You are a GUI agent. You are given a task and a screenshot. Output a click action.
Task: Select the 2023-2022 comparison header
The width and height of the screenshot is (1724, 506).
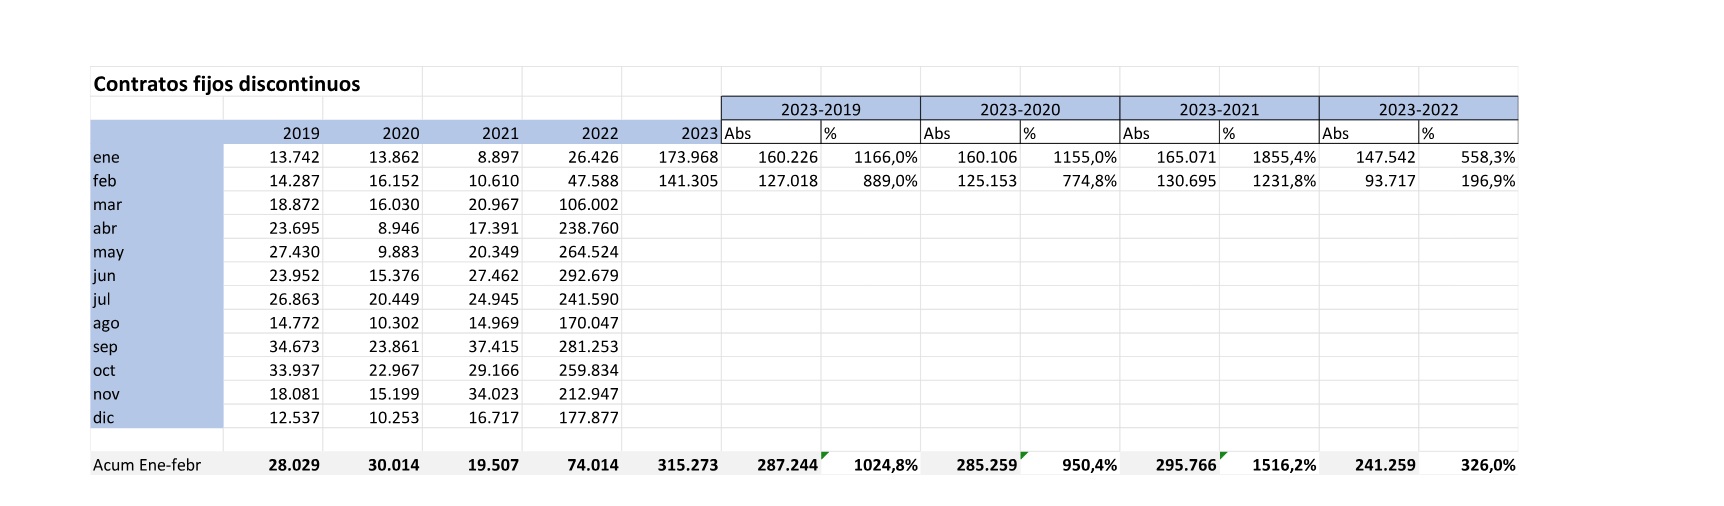coord(1418,109)
